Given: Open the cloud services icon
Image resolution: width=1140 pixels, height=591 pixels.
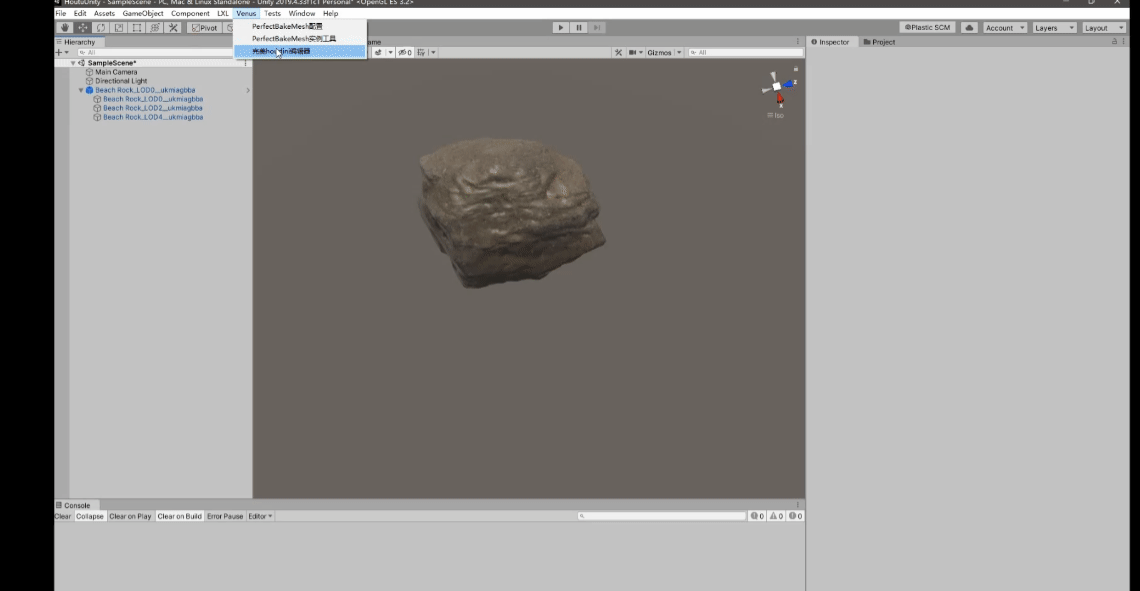Looking at the screenshot, I should tap(969, 28).
